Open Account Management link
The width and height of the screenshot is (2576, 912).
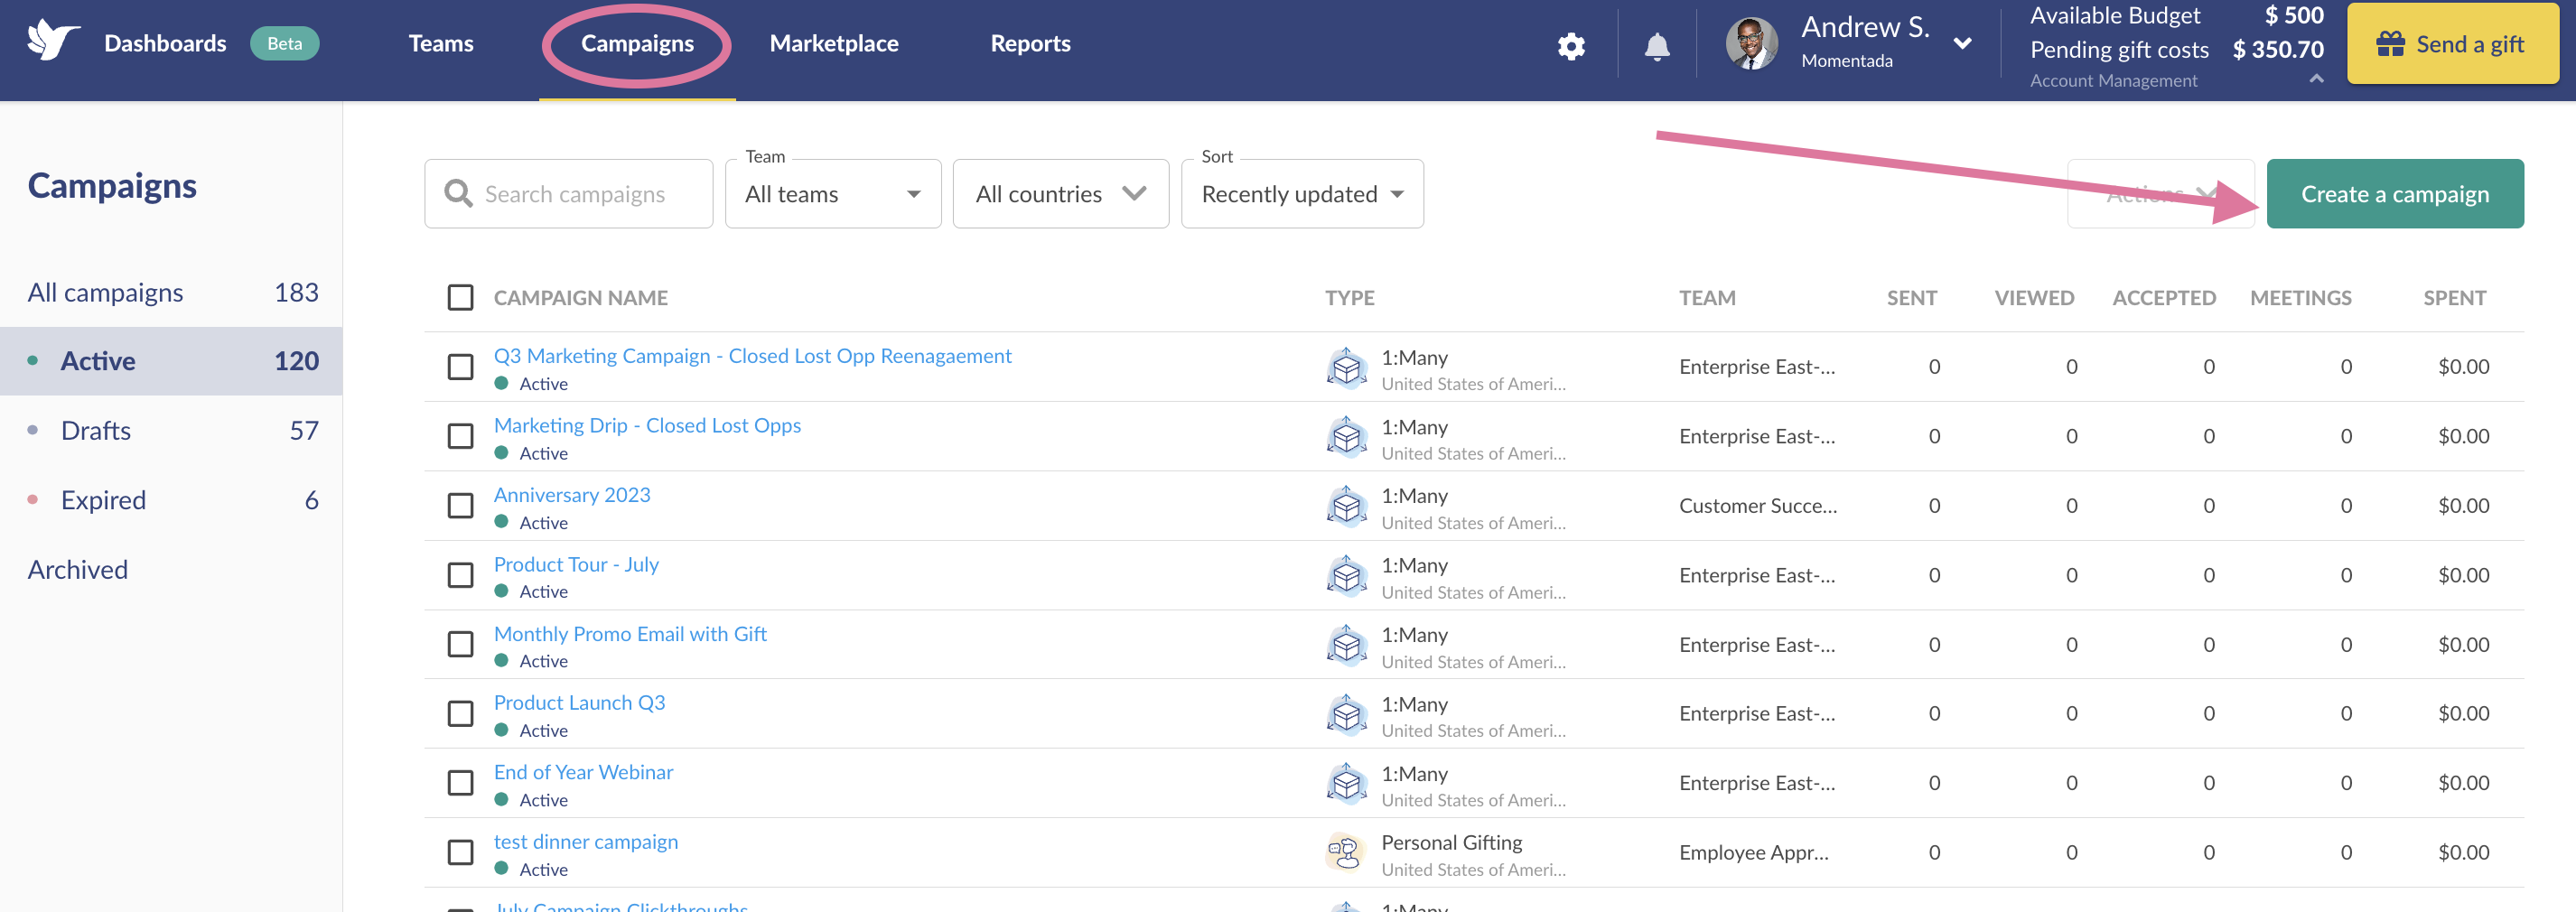click(2113, 80)
